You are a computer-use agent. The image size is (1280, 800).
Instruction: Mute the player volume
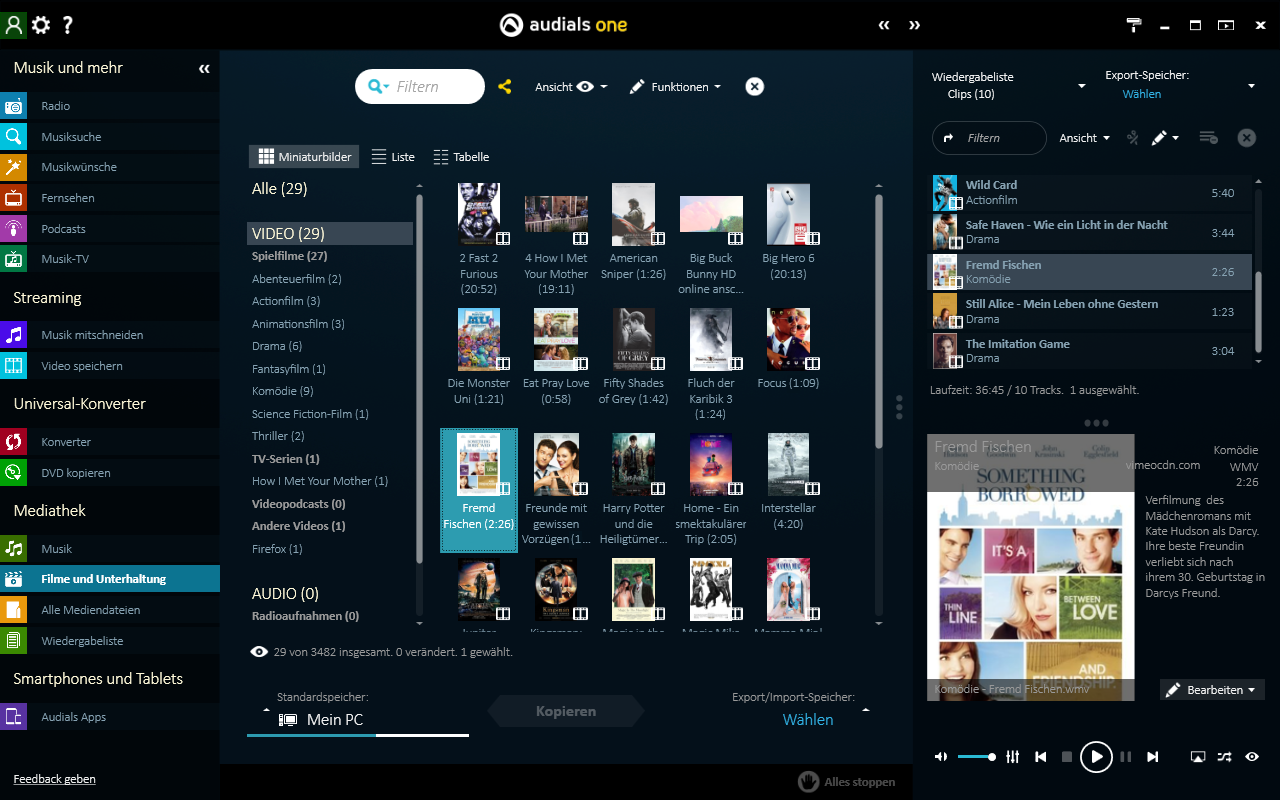point(941,757)
